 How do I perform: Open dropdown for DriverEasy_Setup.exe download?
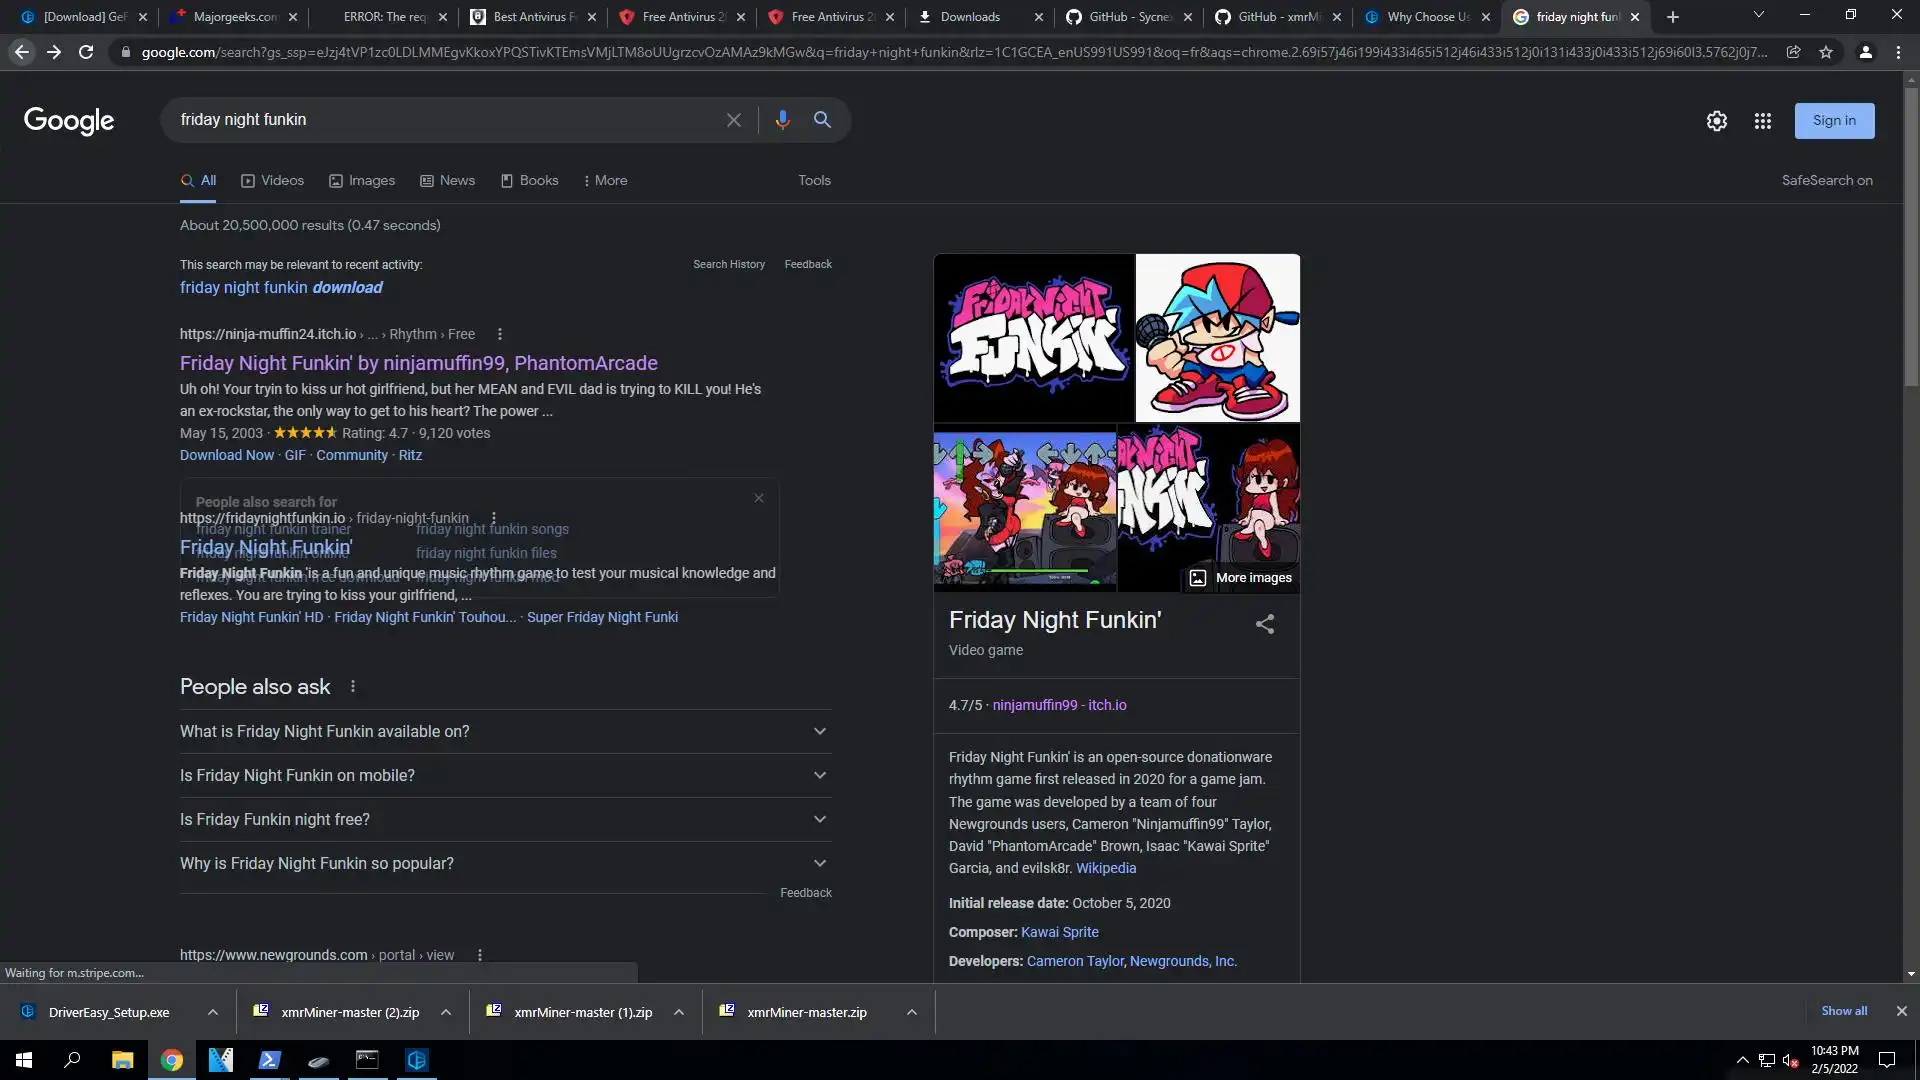click(x=212, y=1012)
